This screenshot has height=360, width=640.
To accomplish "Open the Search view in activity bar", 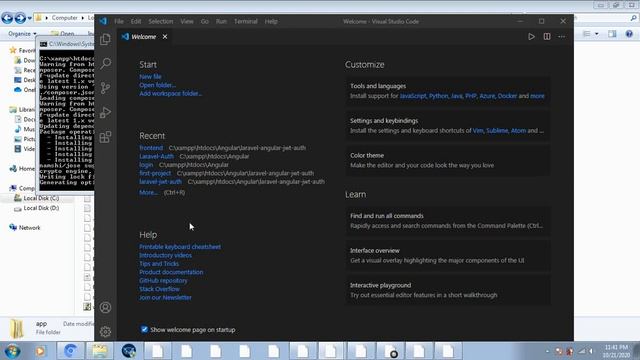I will click(105, 63).
